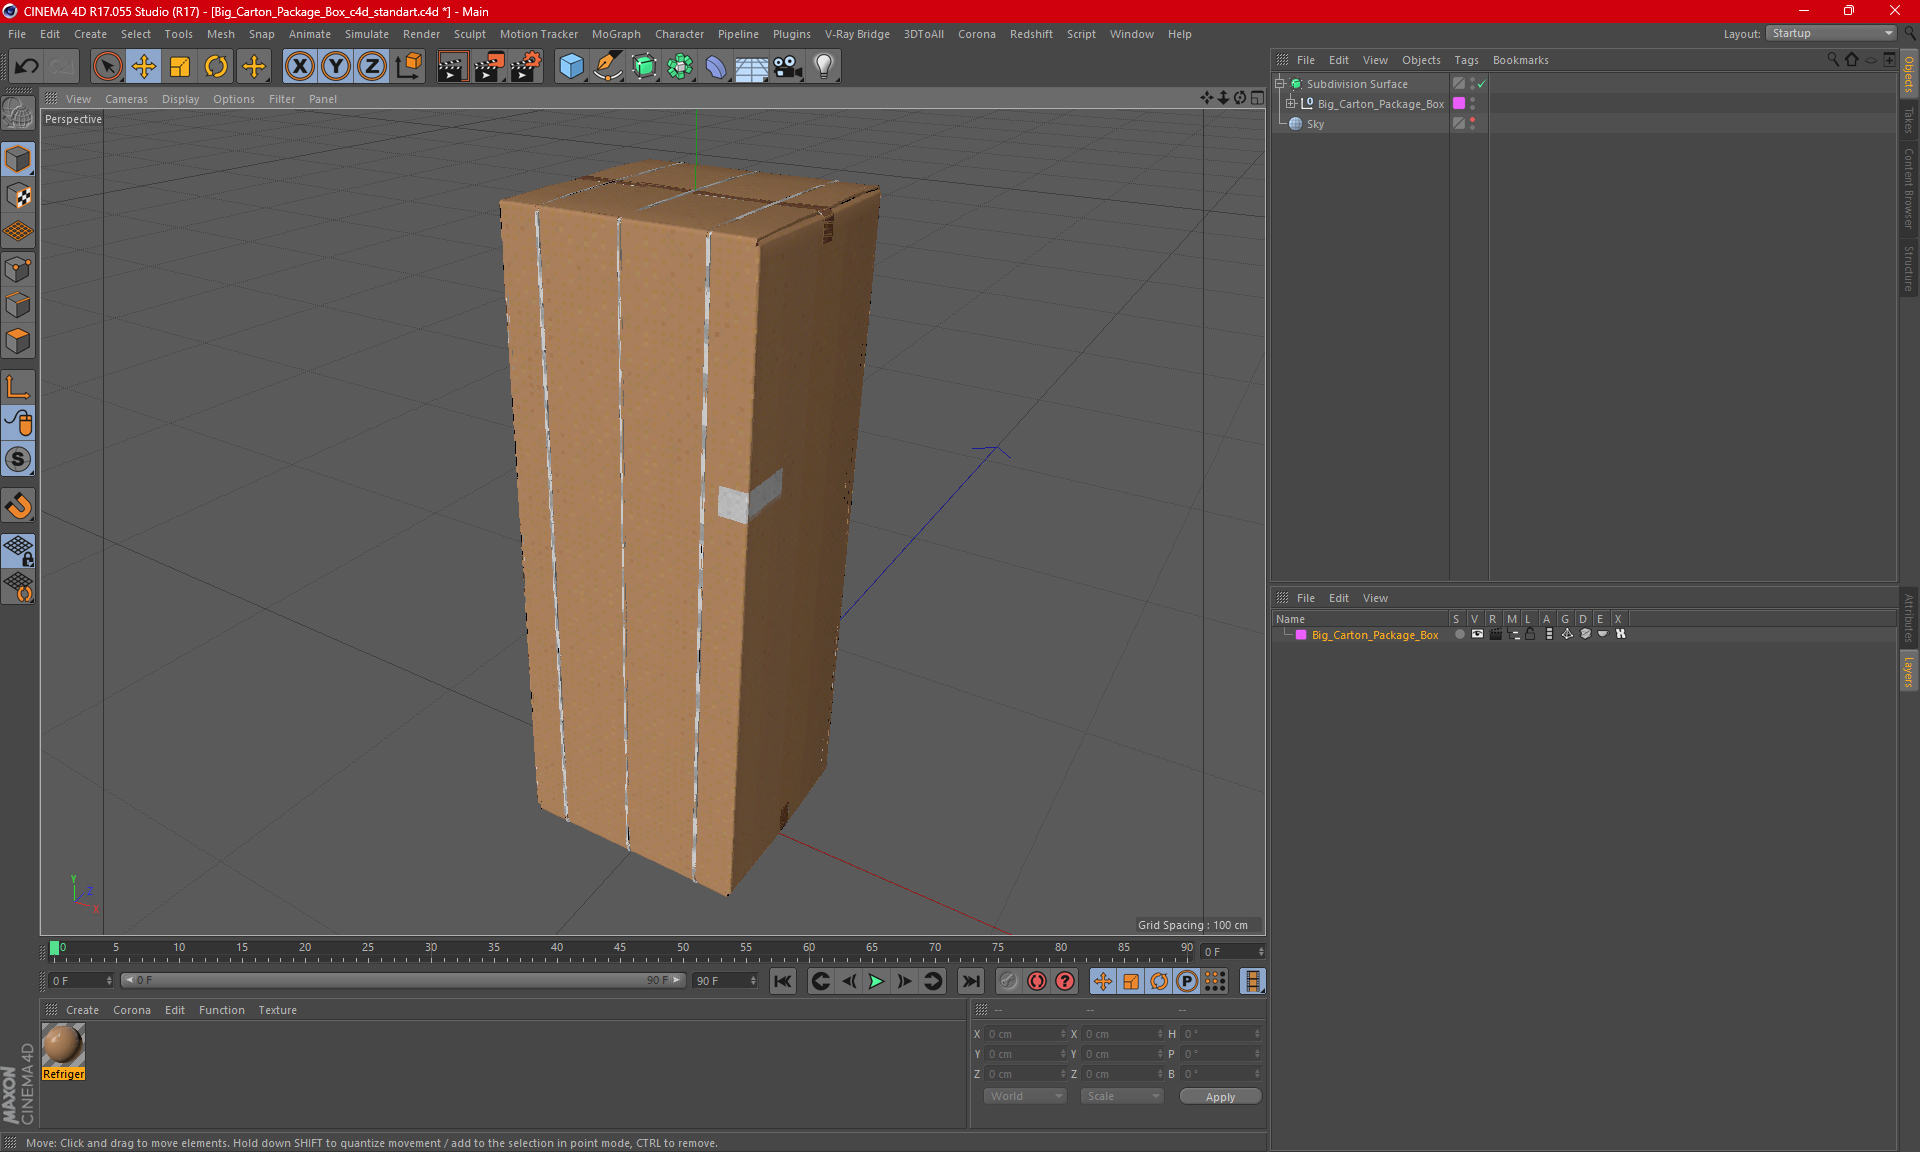This screenshot has width=1920, height=1152.
Task: Enable Polygons mode in sidebar
Action: pos(19,341)
